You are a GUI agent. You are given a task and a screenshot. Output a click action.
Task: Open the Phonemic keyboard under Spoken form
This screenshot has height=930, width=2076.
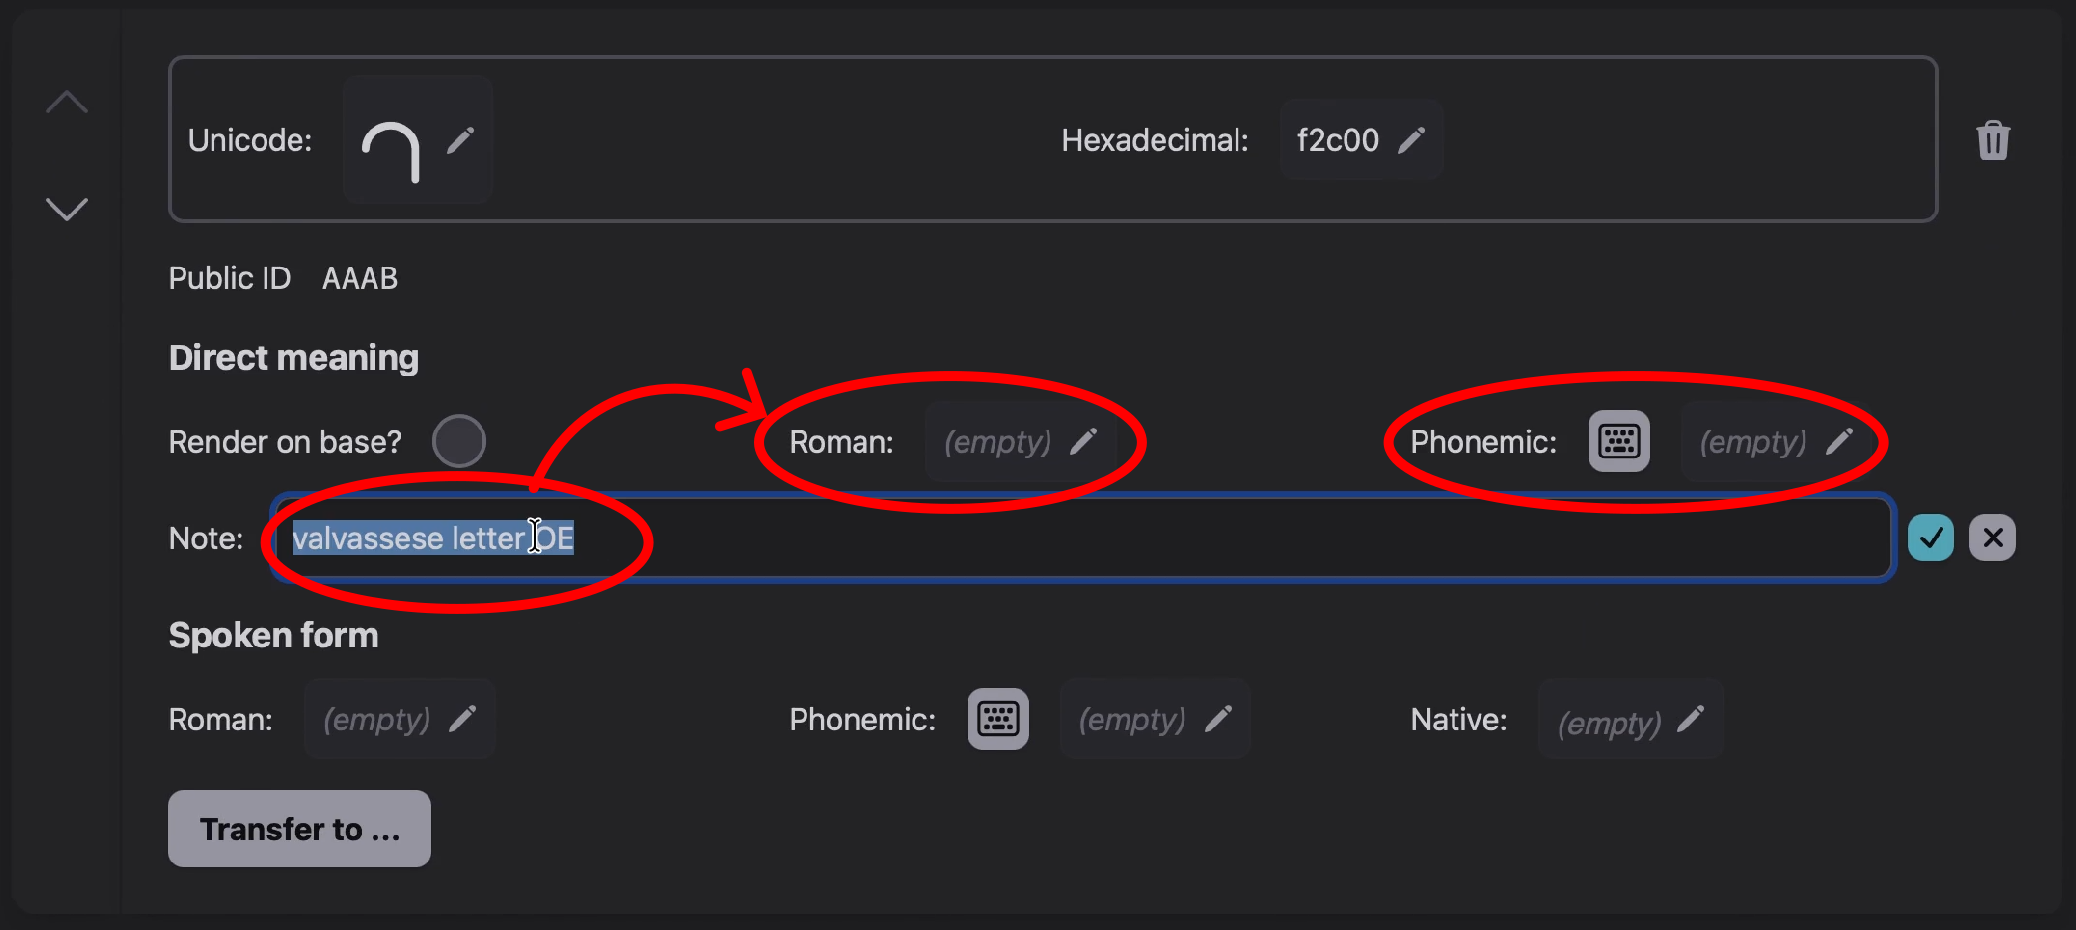997,718
